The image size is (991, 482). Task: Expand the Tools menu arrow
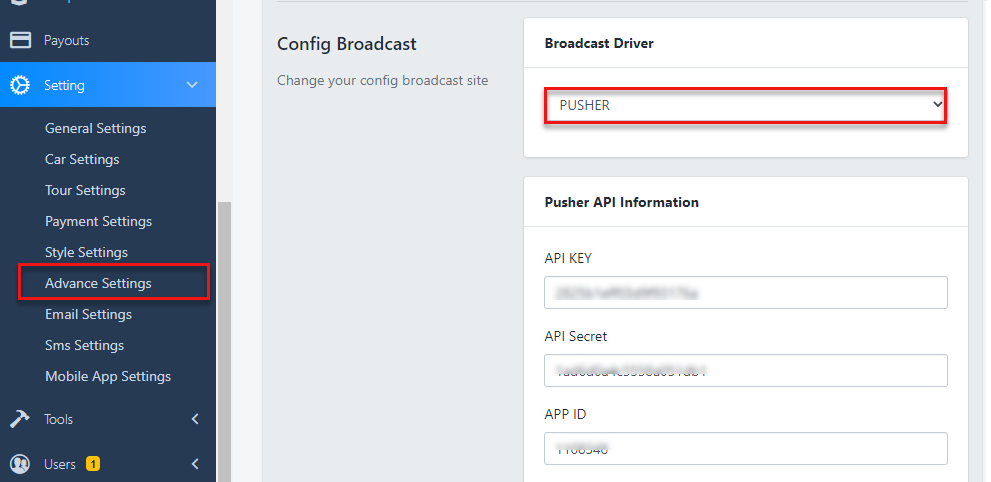tap(195, 419)
